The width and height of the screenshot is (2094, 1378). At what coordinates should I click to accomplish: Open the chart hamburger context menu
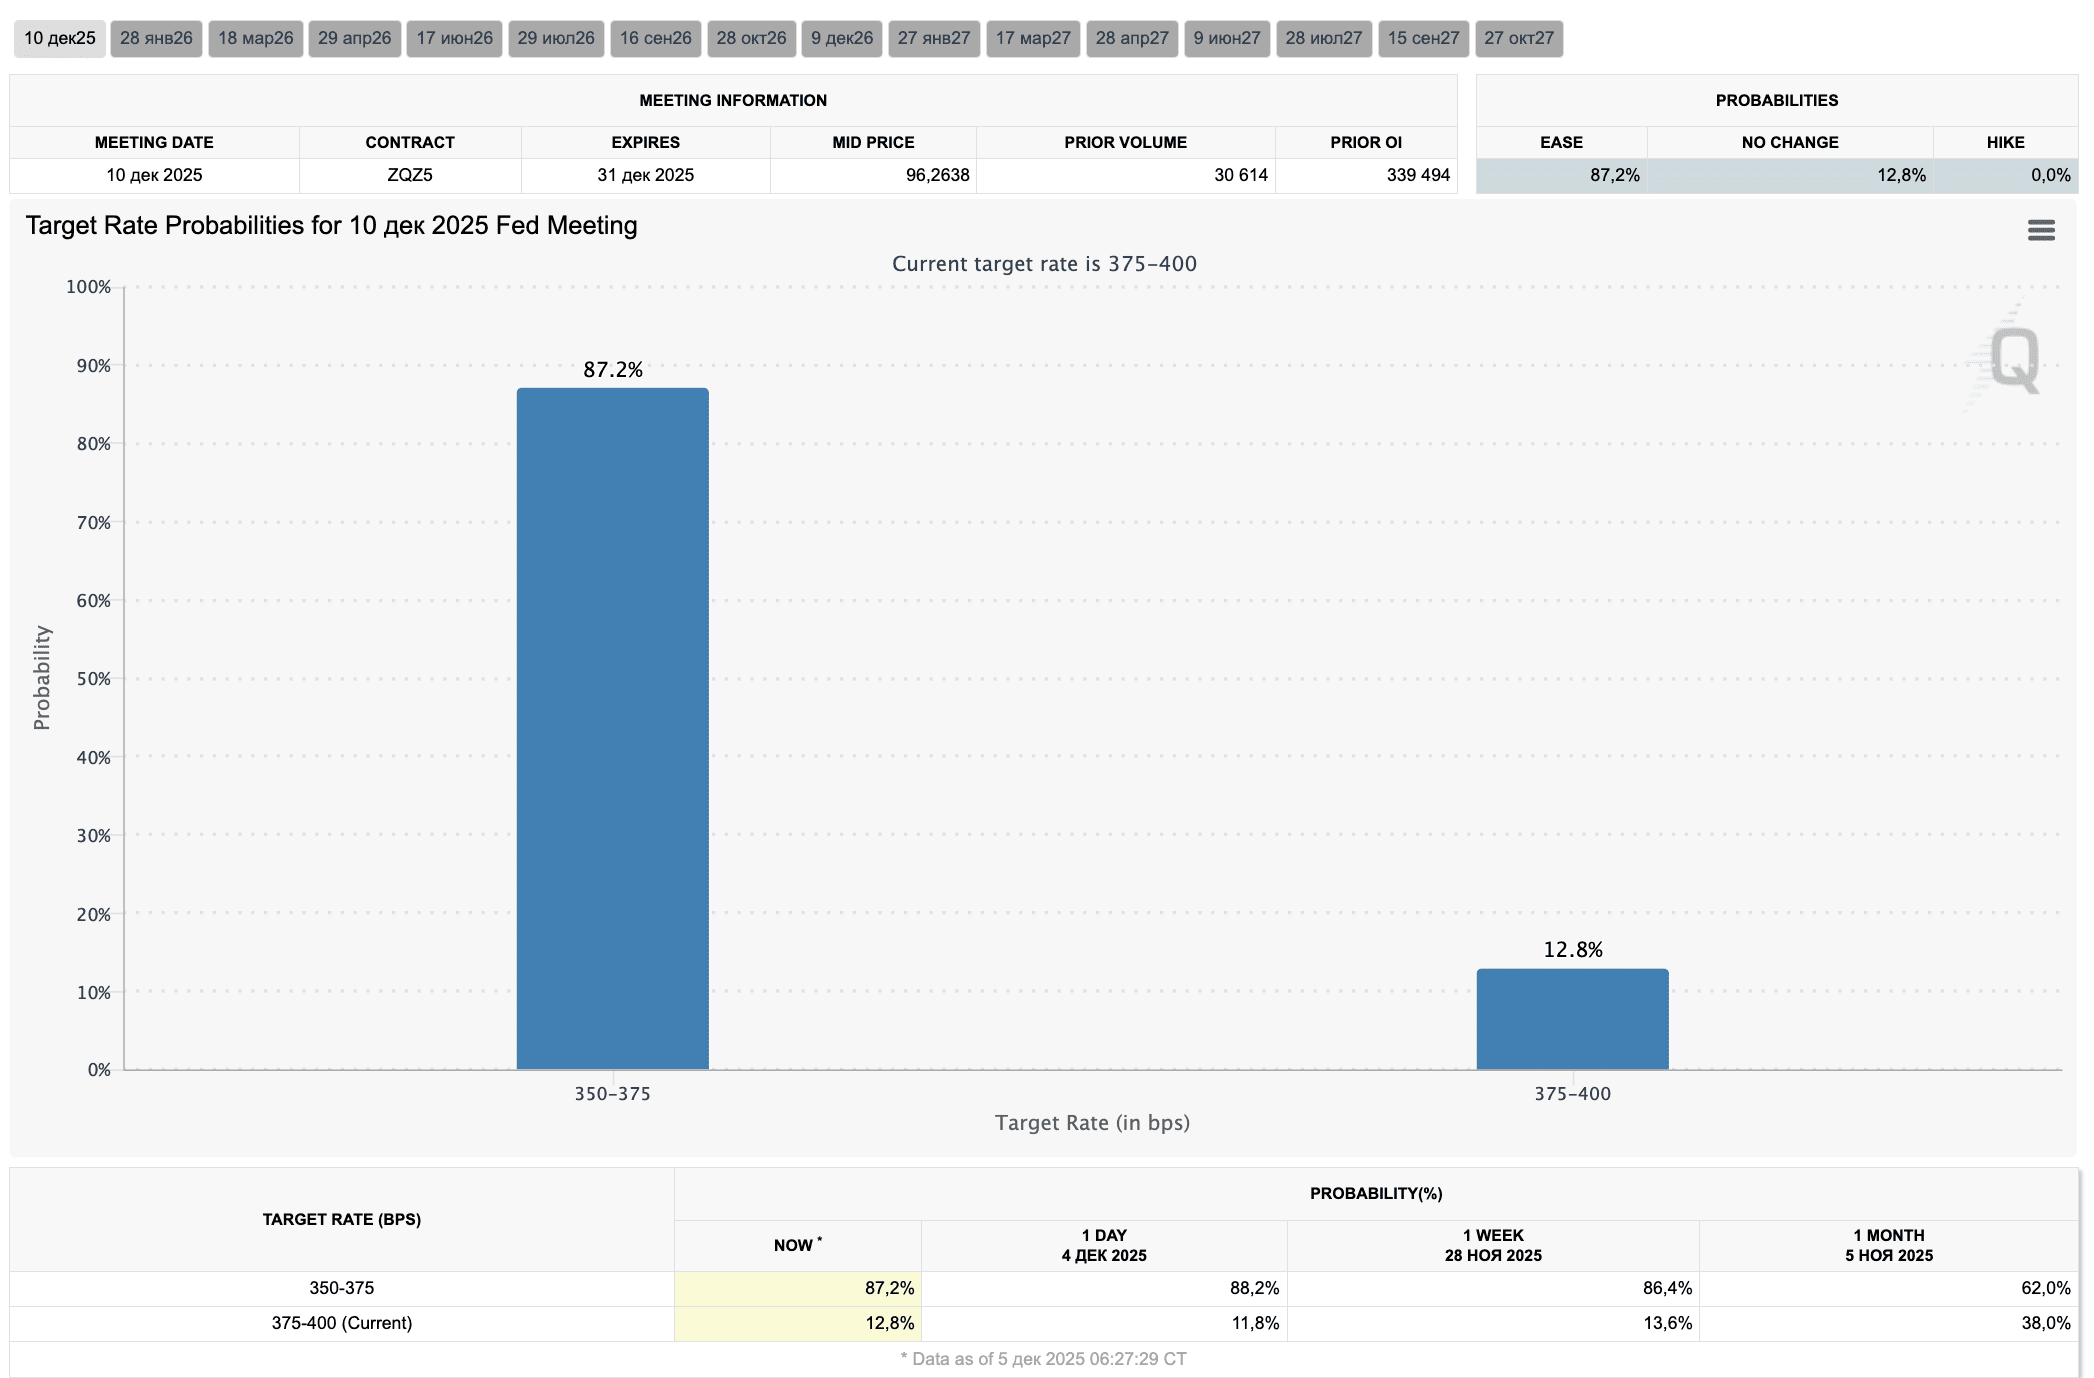pyautogui.click(x=2040, y=231)
